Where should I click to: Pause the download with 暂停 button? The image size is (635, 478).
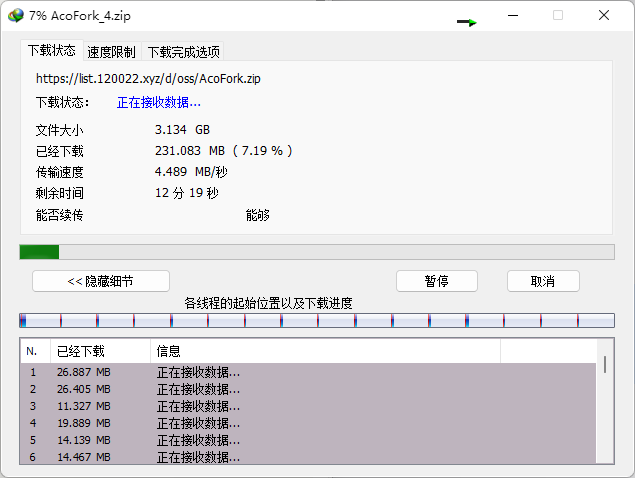[x=436, y=281]
